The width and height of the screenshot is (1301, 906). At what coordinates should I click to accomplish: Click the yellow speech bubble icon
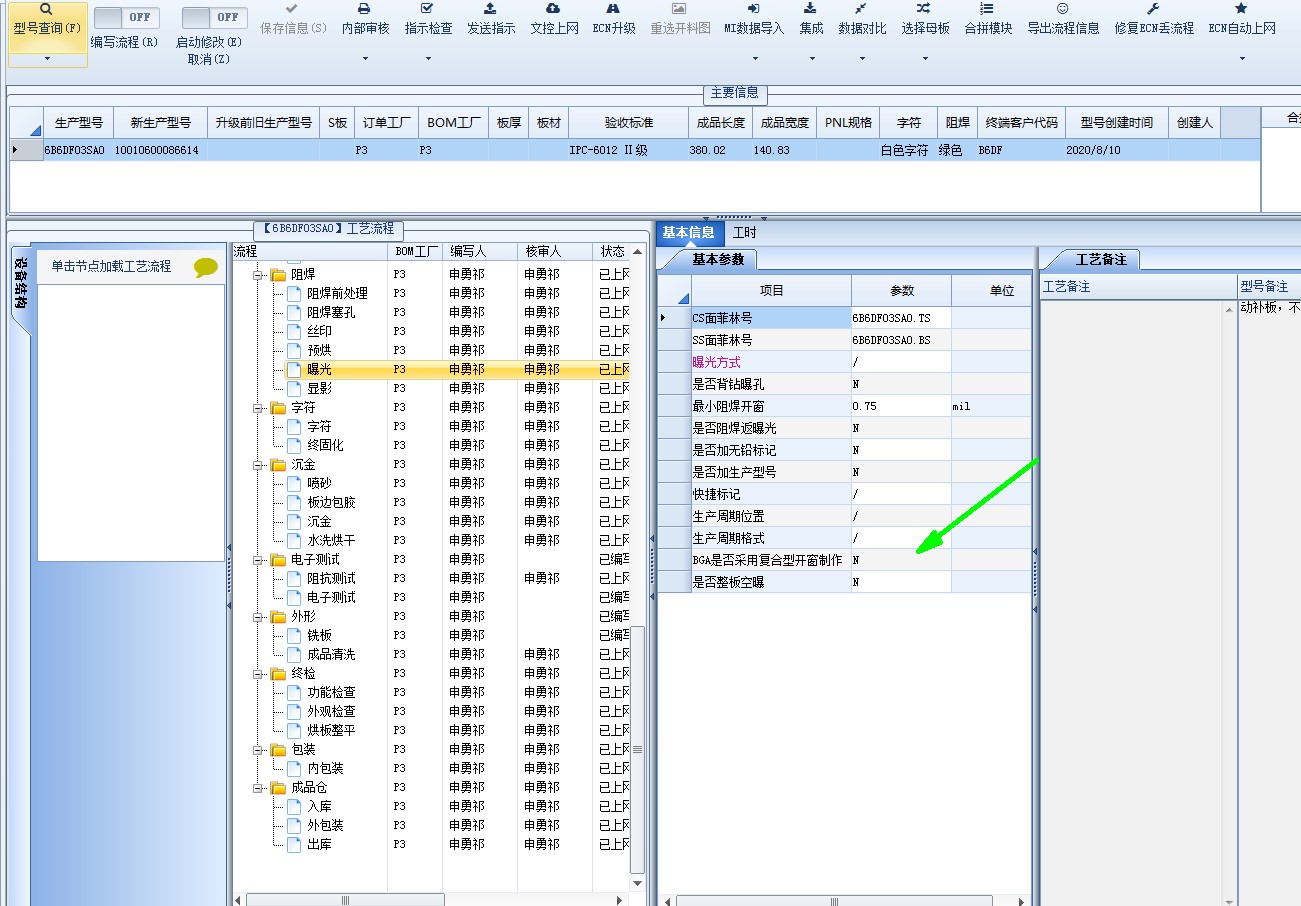[x=206, y=268]
